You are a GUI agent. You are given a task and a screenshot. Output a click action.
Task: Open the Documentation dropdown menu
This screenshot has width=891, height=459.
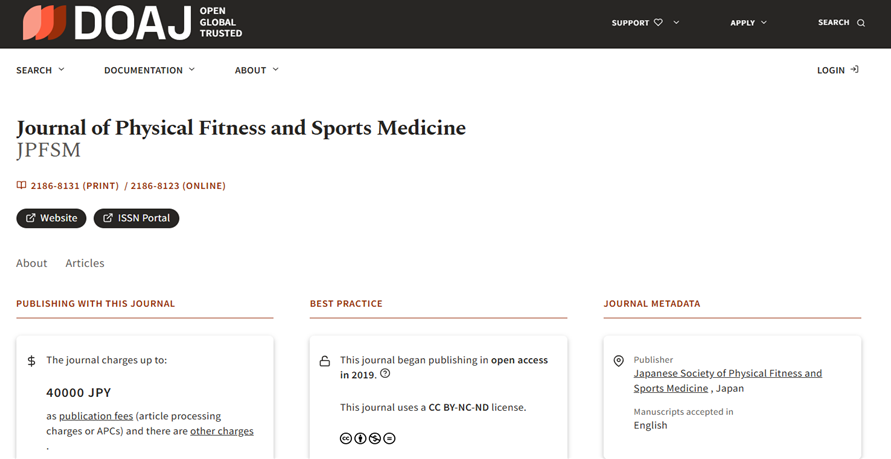[149, 70]
